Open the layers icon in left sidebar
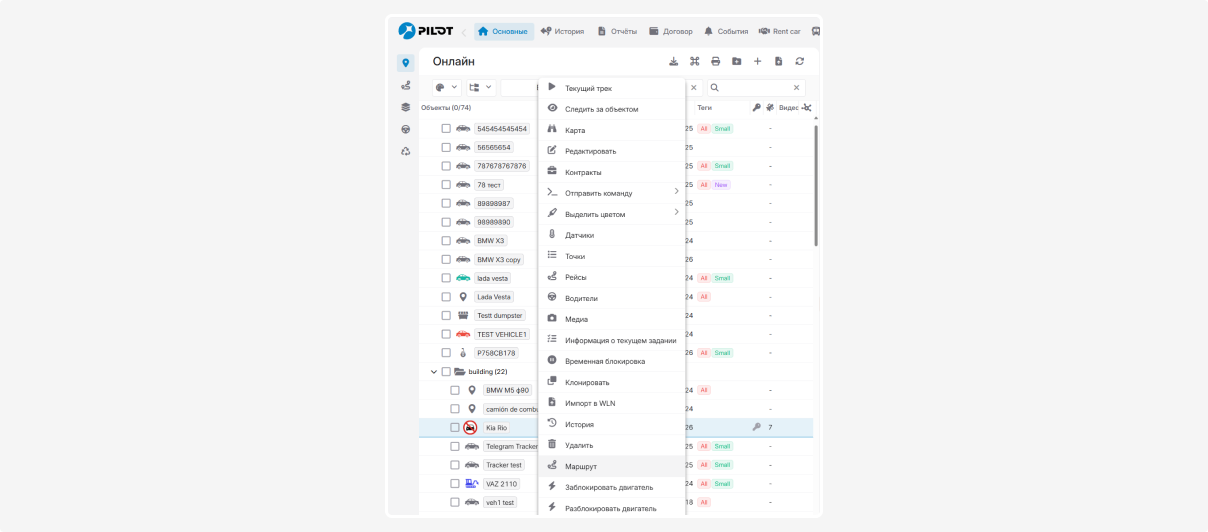The image size is (1208, 532). click(405, 107)
